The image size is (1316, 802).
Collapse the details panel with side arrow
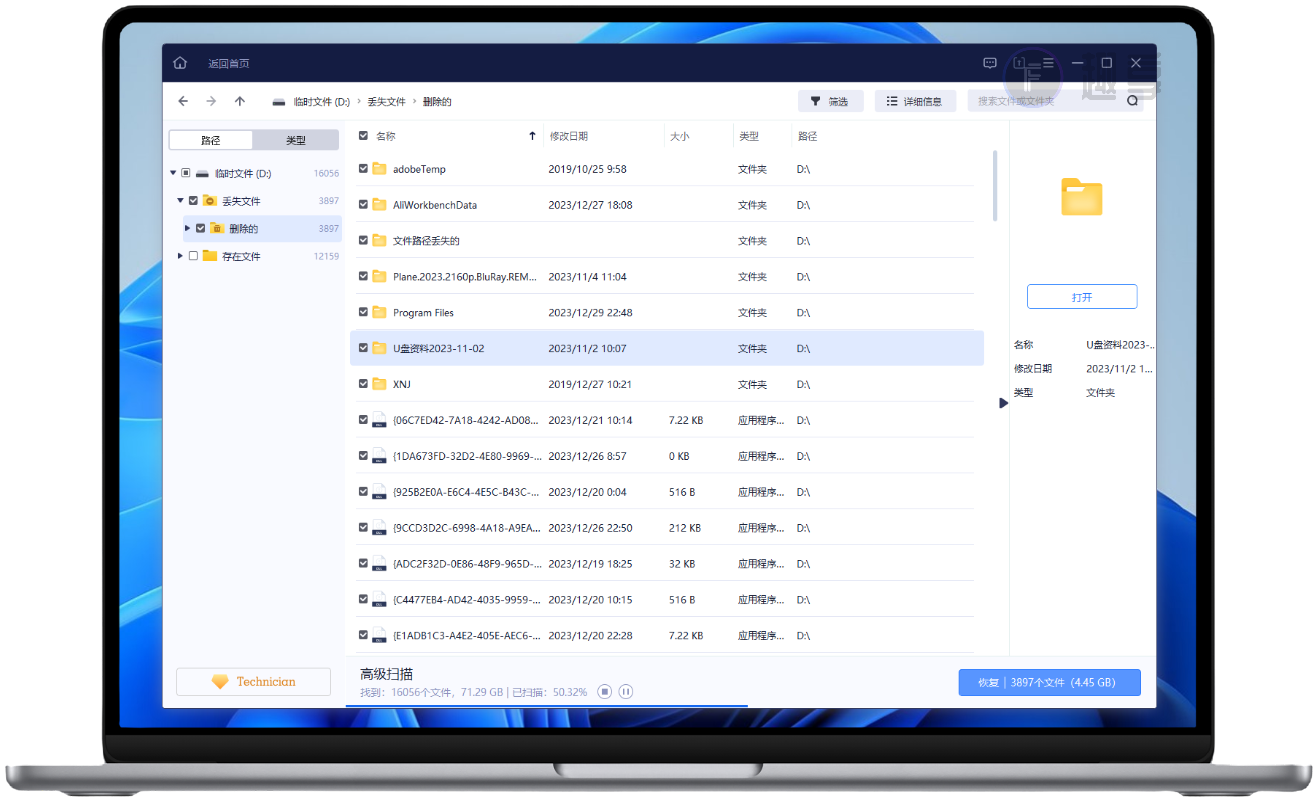coord(1004,403)
